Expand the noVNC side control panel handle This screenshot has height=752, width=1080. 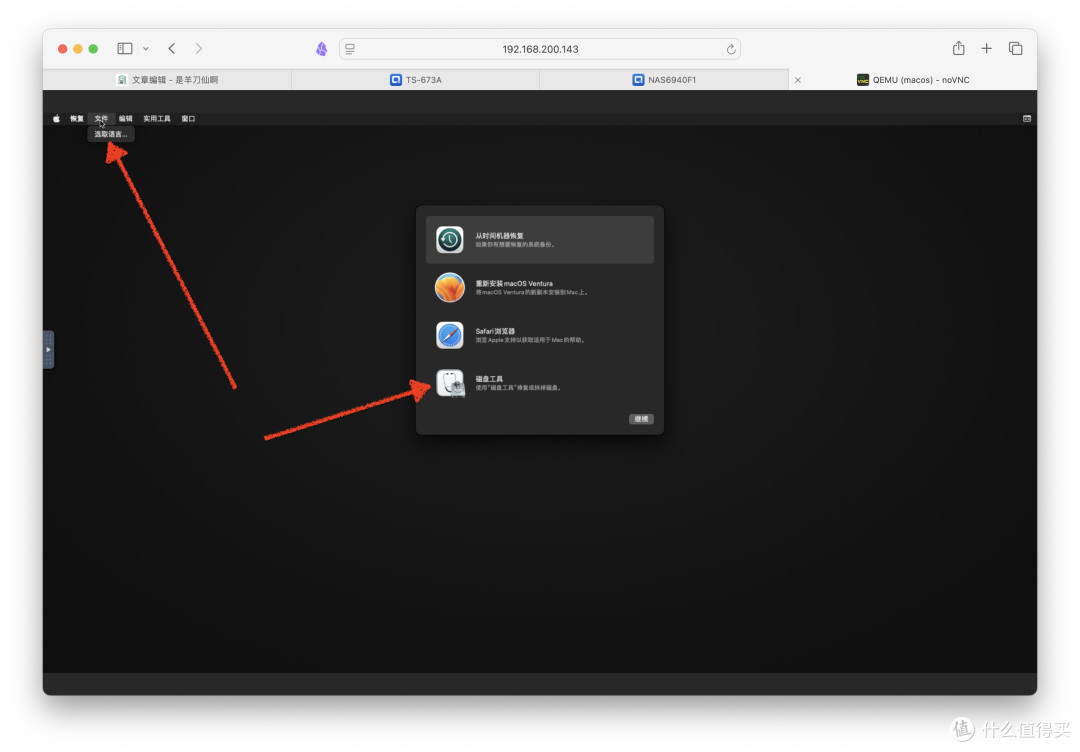(x=48, y=350)
